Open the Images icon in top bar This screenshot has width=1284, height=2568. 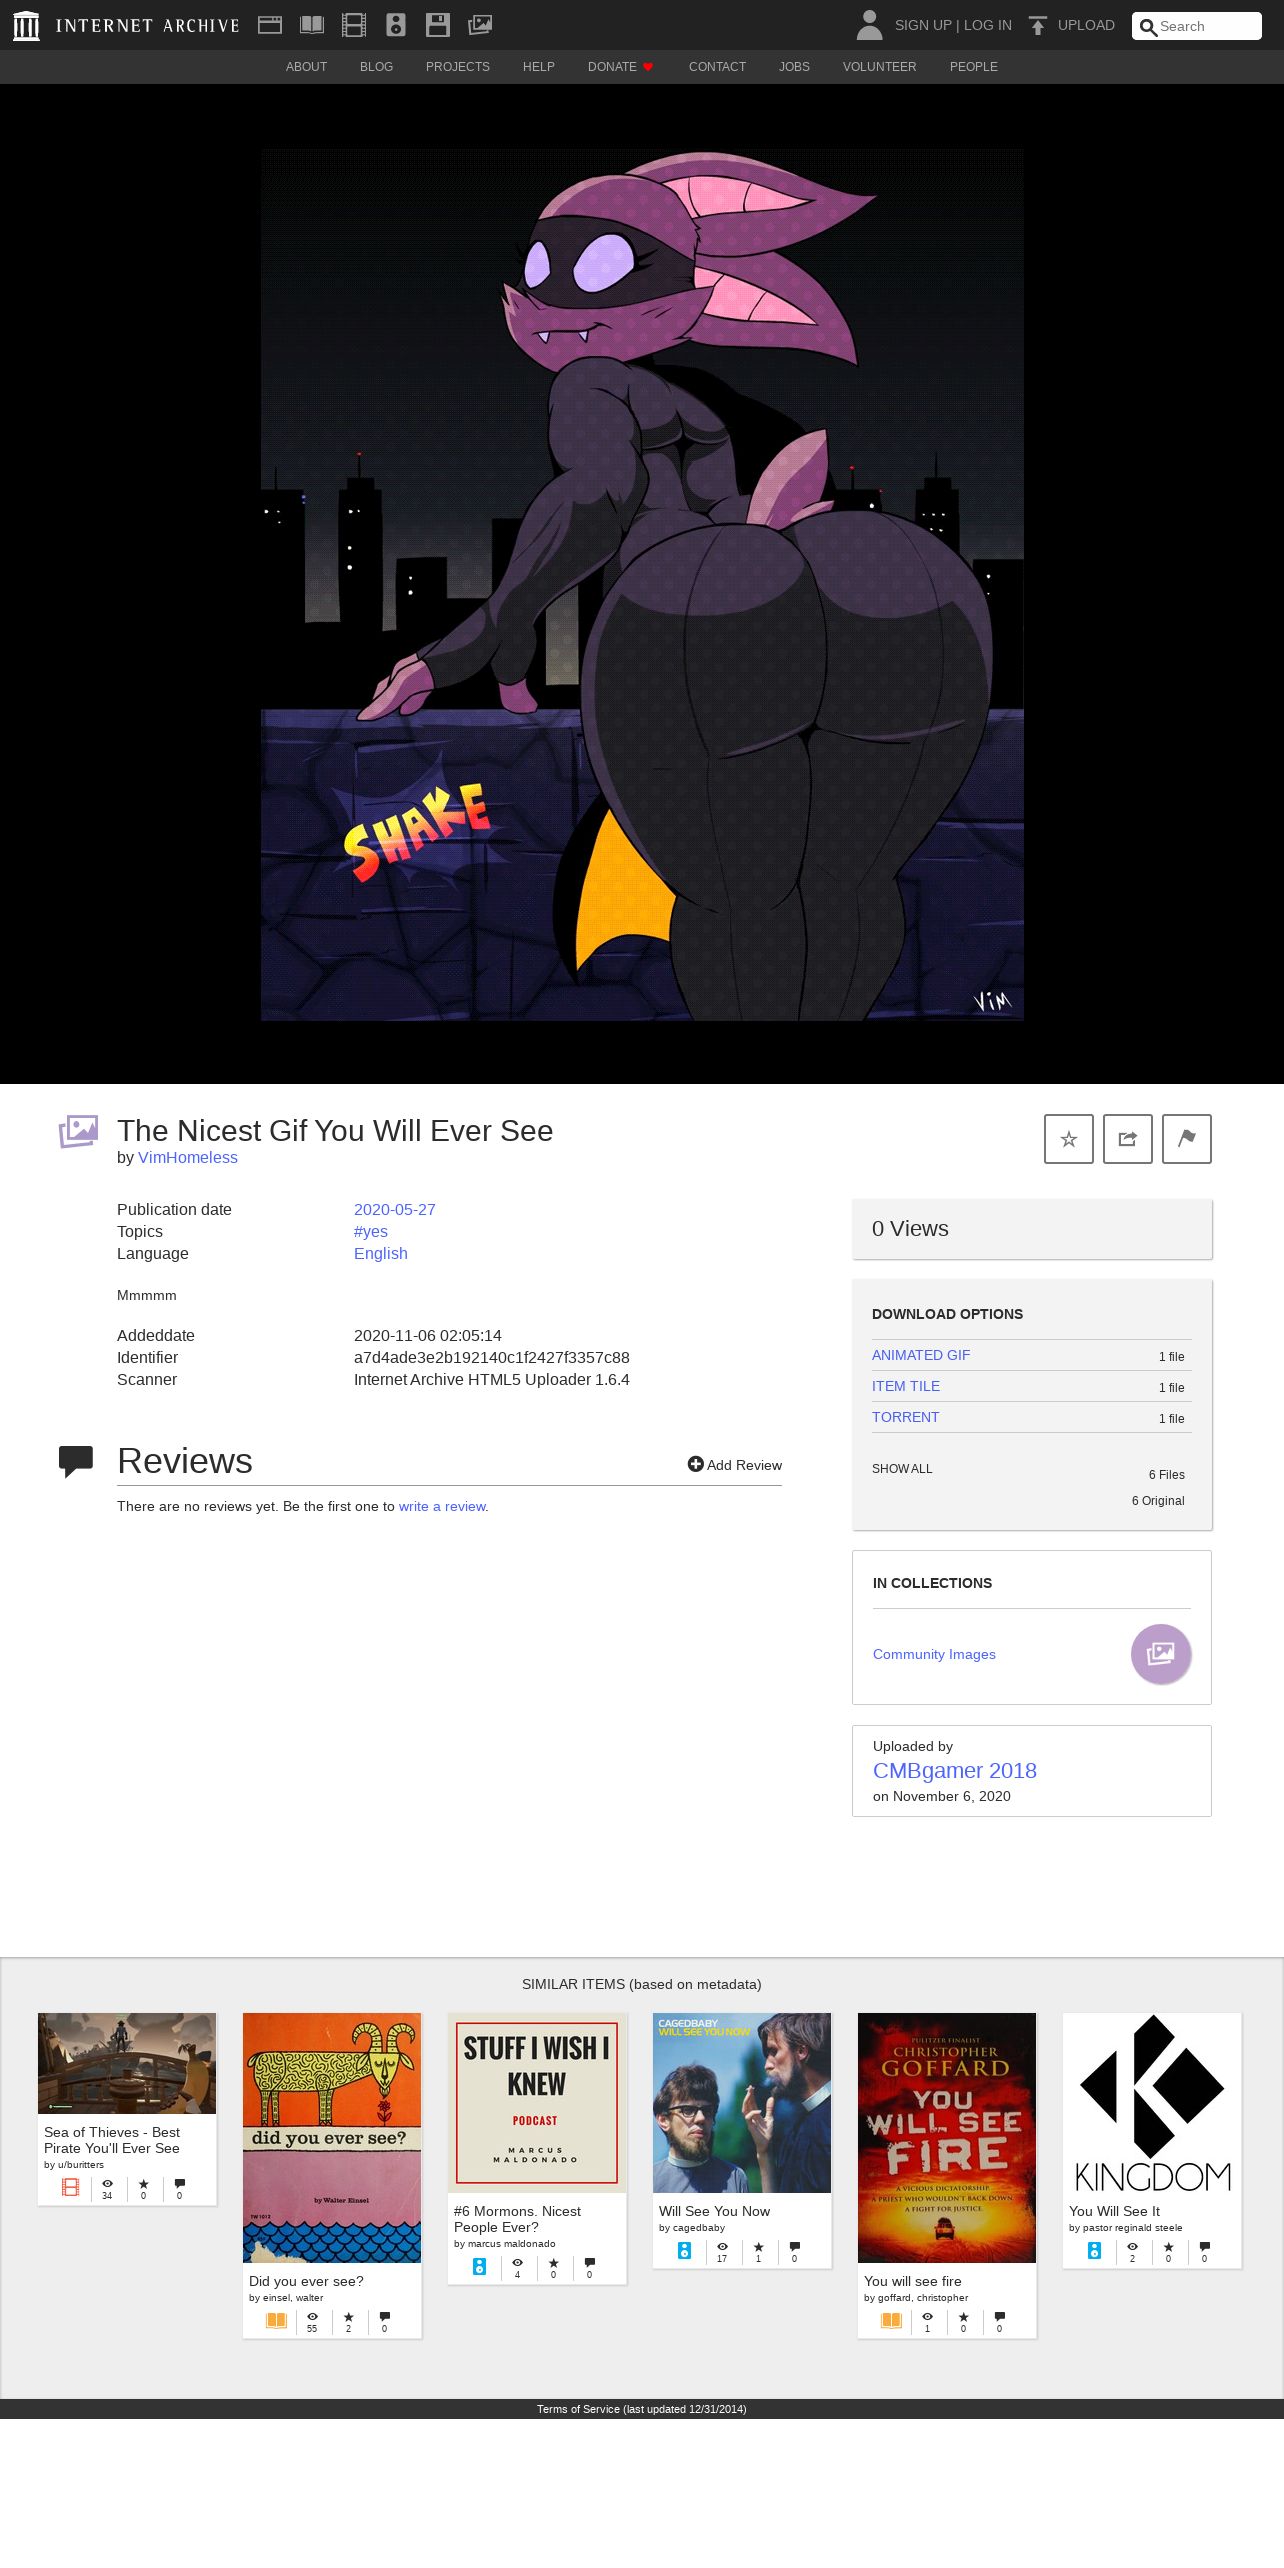tap(480, 25)
